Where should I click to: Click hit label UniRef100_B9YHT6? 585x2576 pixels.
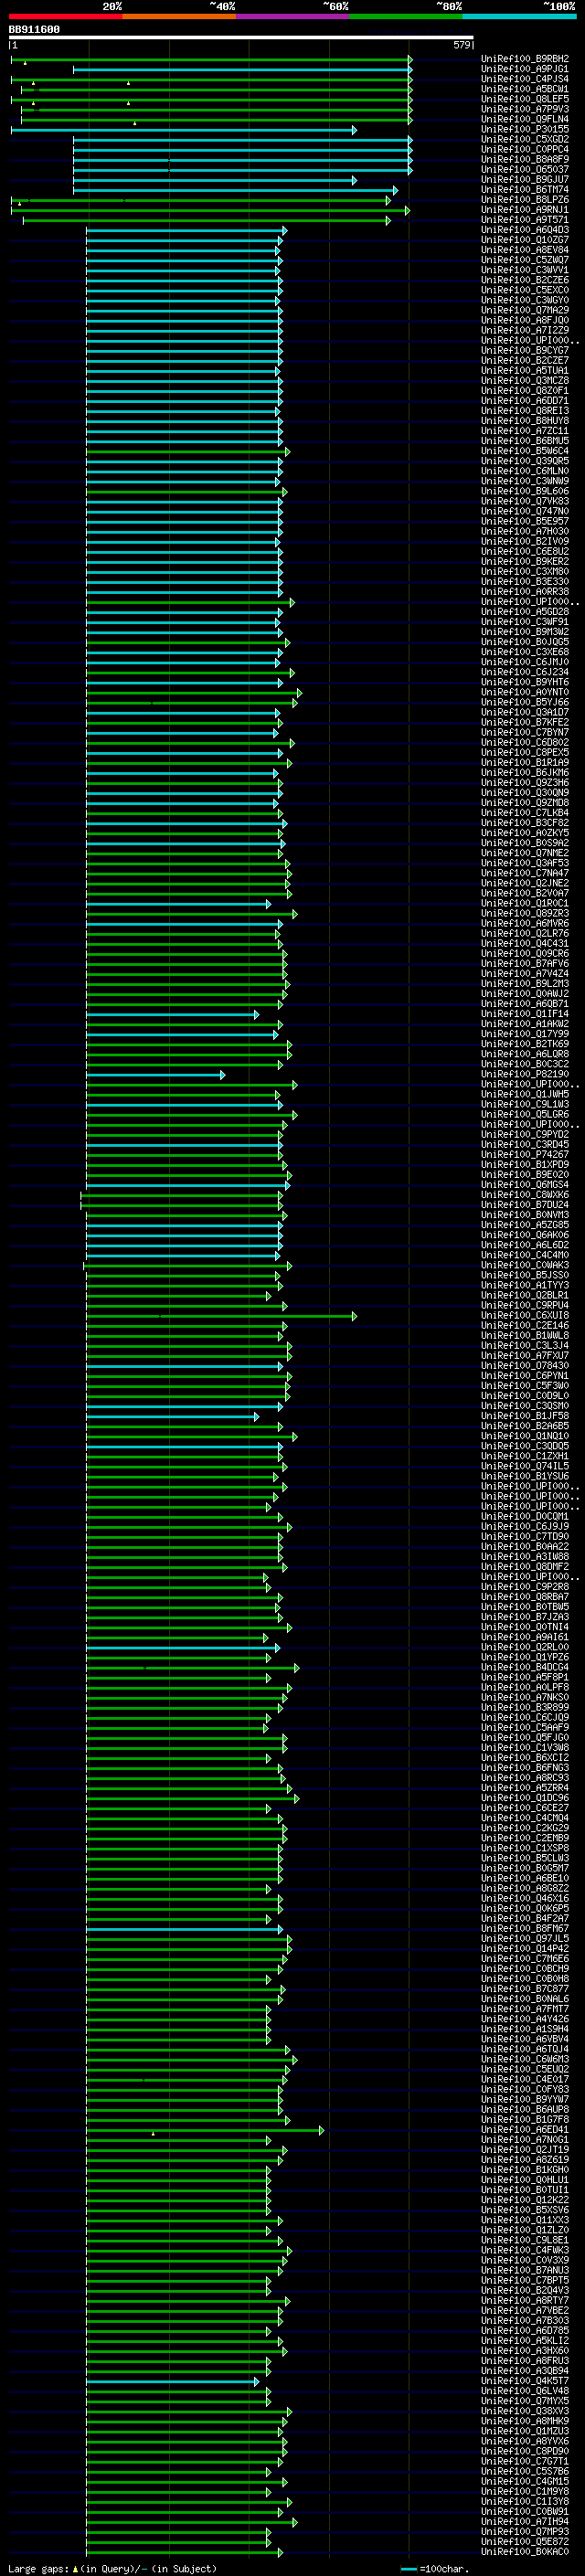tap(525, 682)
